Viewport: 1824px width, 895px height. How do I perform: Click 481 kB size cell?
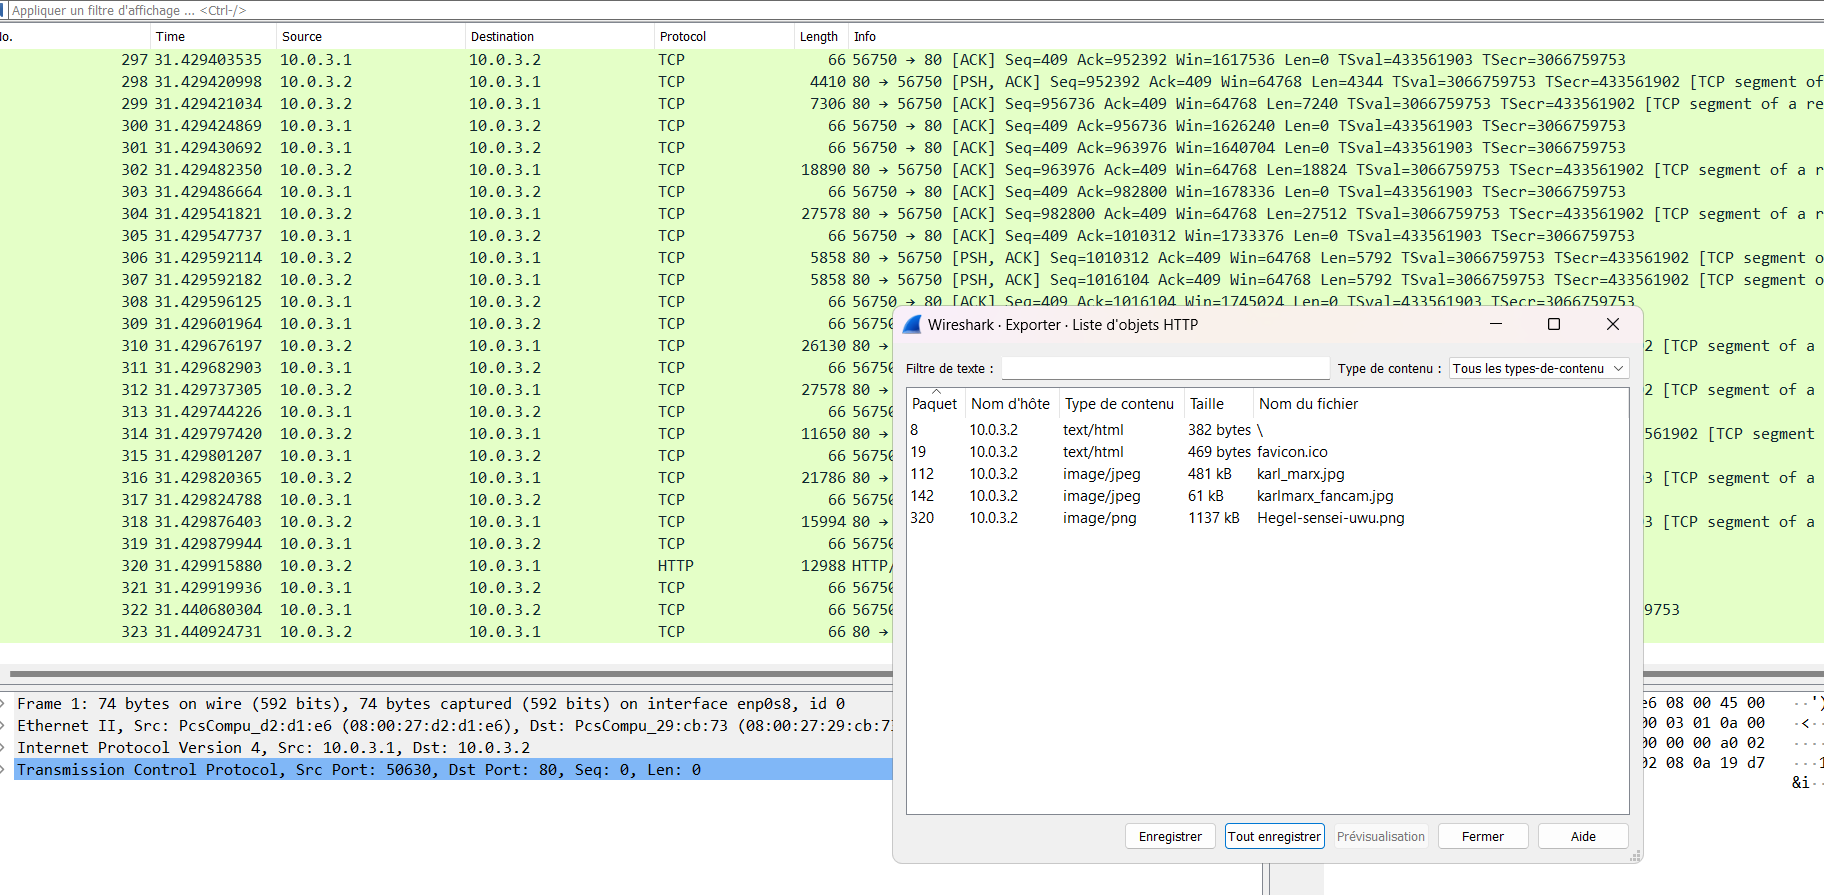[x=1210, y=474]
